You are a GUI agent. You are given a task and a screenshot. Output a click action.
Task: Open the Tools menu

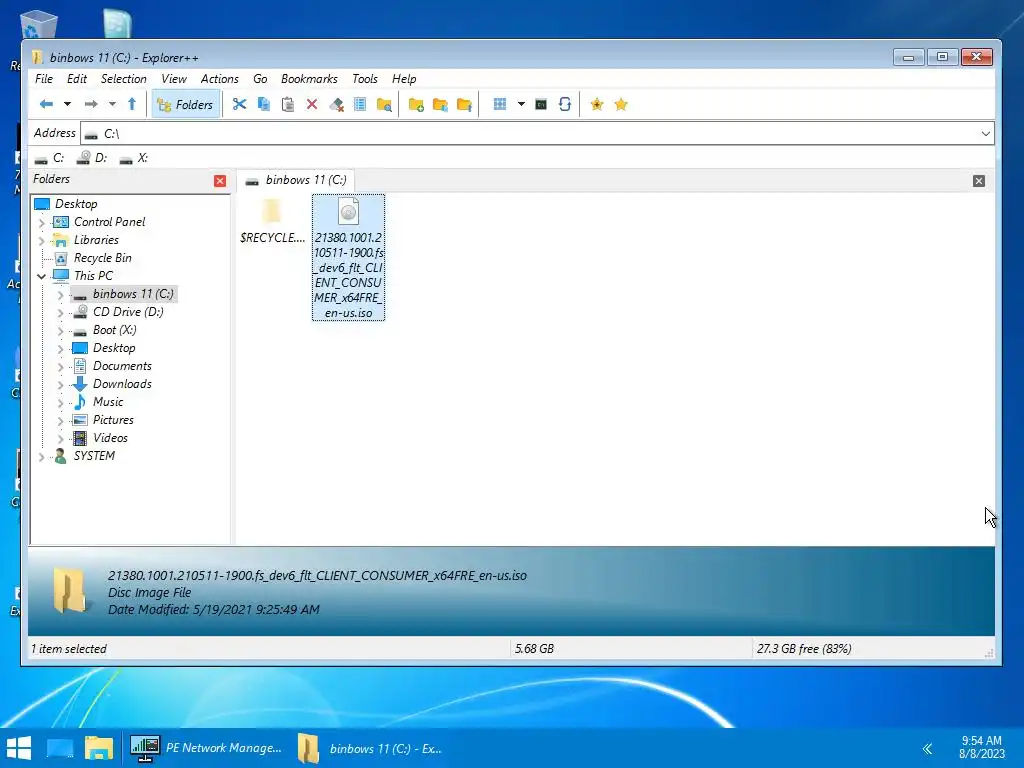click(x=364, y=79)
